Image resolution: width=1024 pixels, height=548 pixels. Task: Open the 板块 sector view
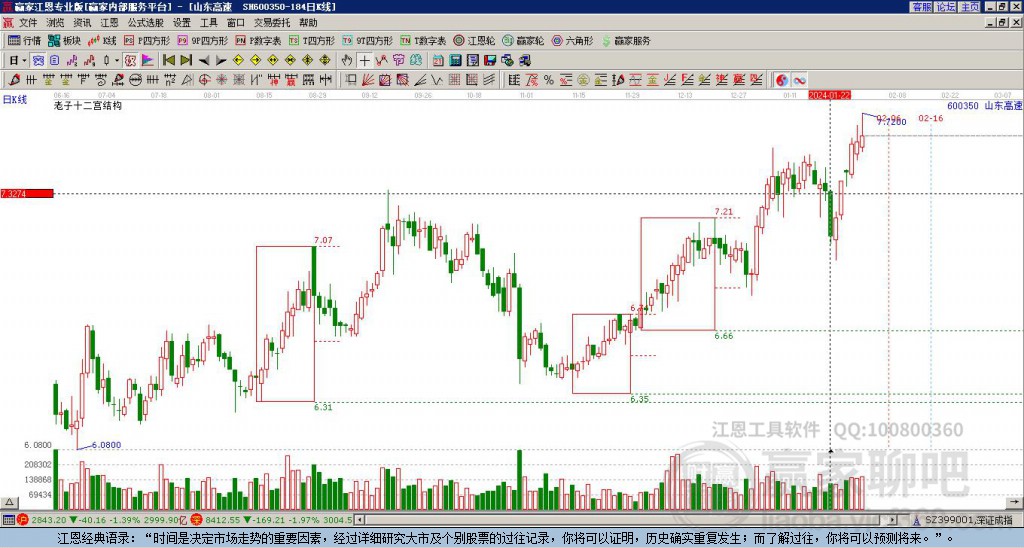point(65,40)
